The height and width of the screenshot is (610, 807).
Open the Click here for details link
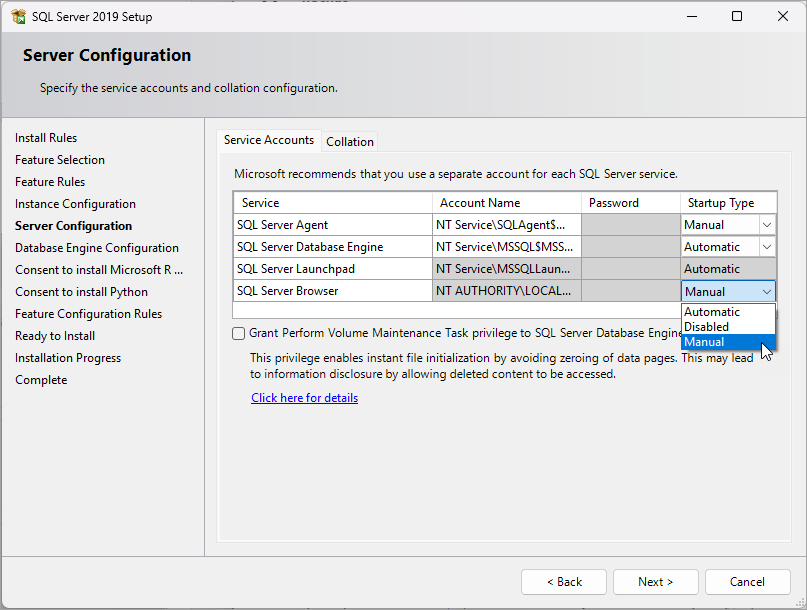305,398
